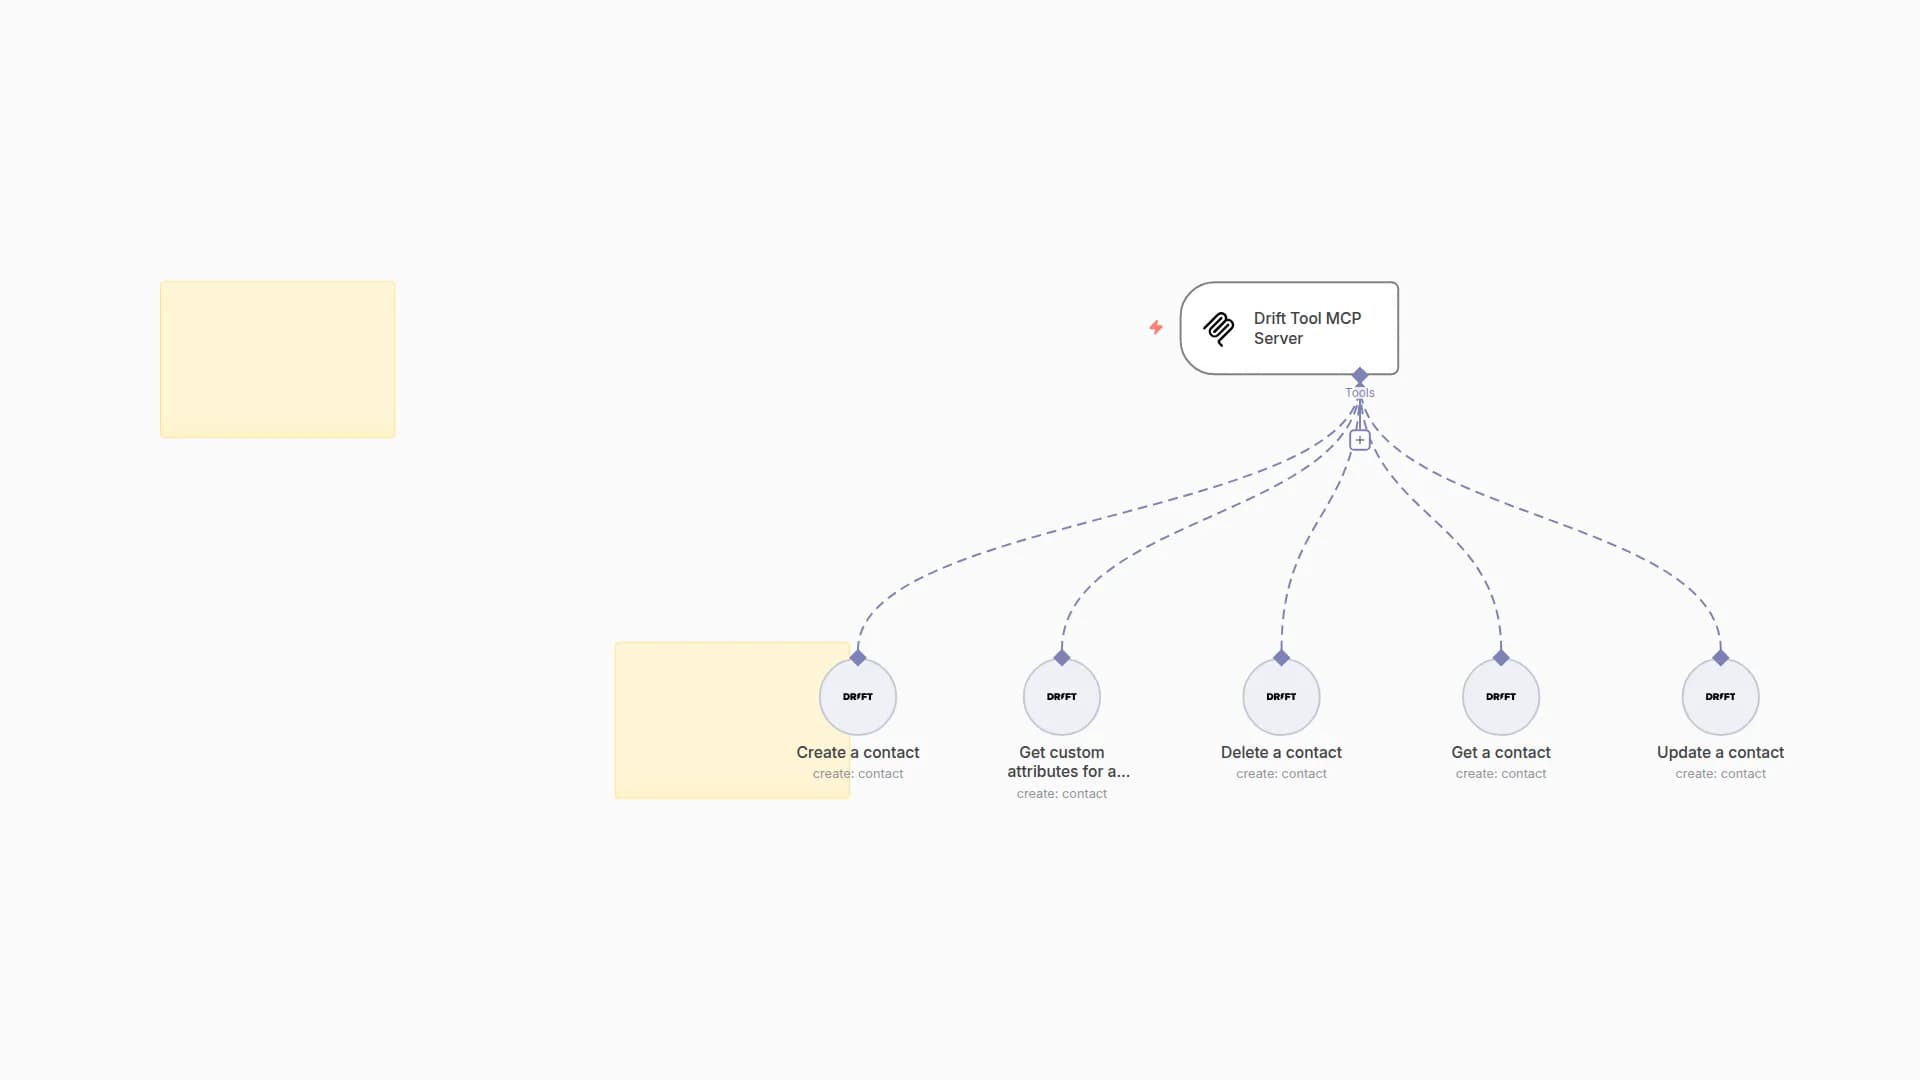Click the diamond connector atop Delete a contact

(x=1281, y=658)
